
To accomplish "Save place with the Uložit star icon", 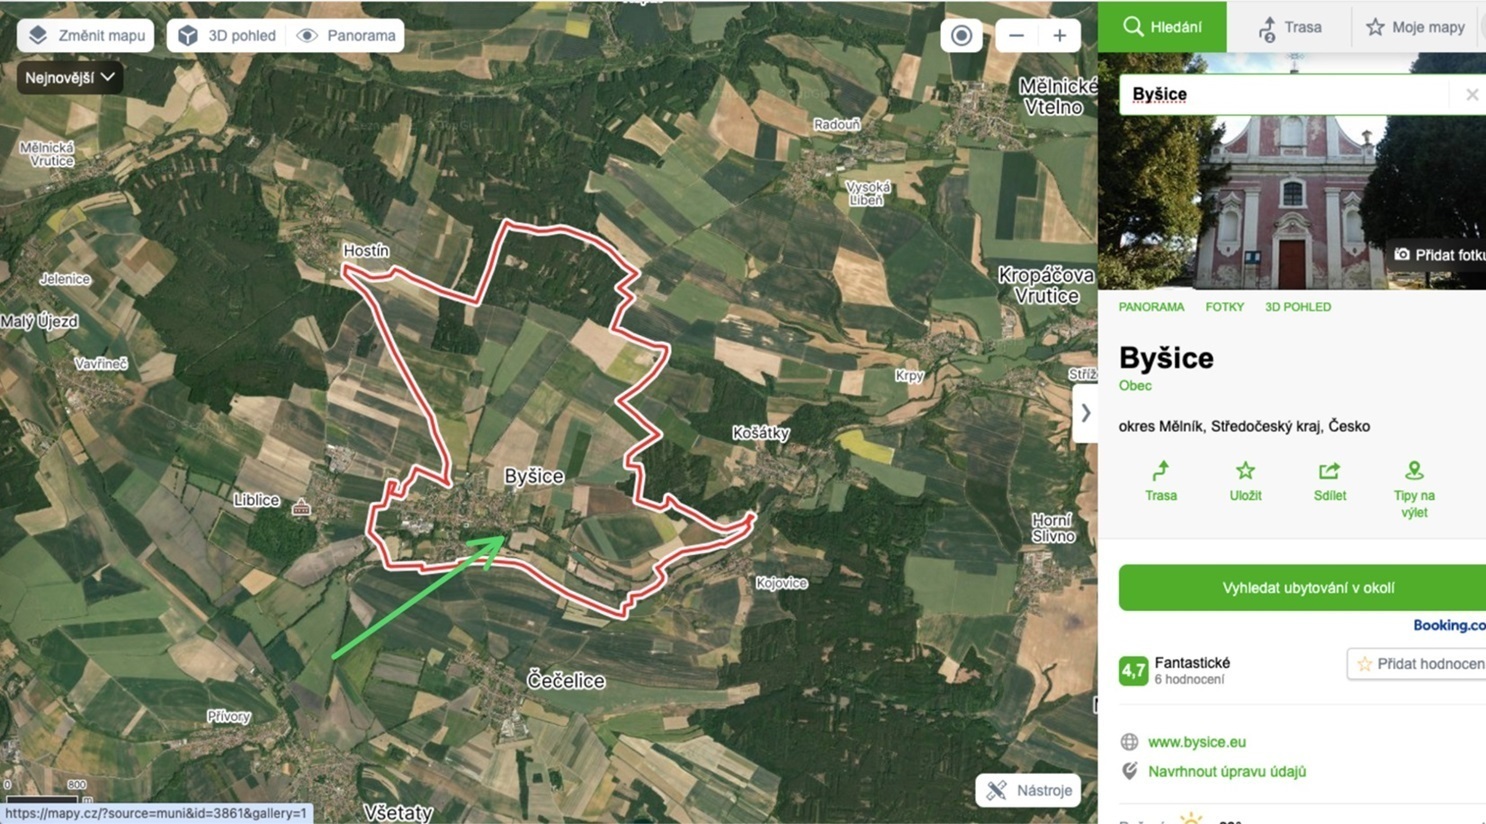I will coord(1245,481).
